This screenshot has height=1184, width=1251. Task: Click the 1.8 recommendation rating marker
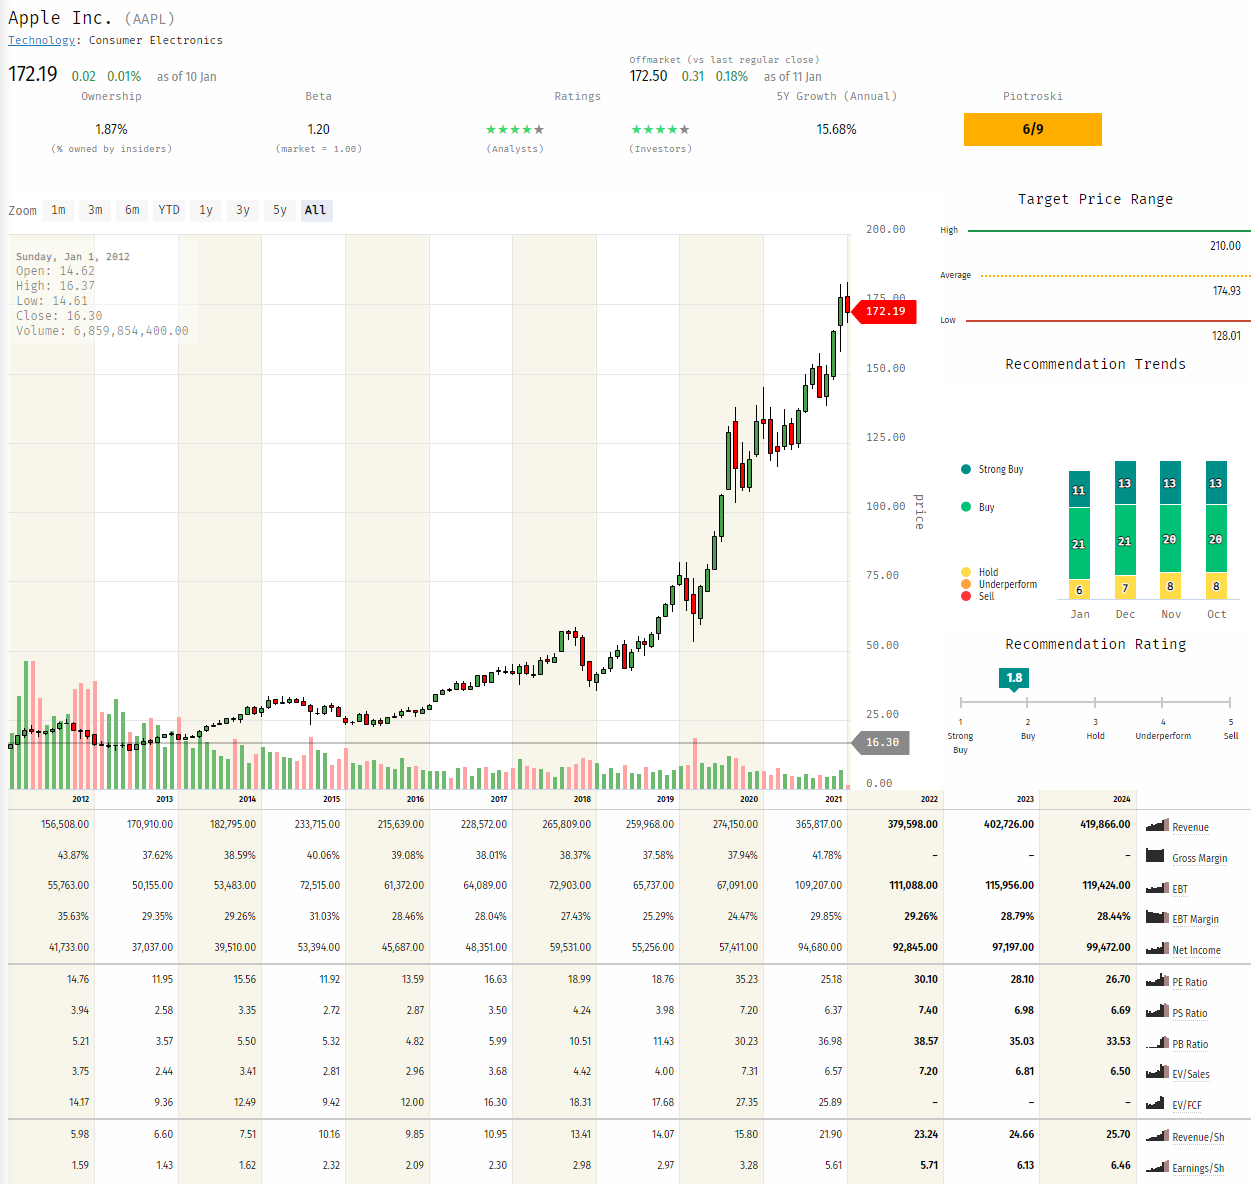click(1014, 678)
